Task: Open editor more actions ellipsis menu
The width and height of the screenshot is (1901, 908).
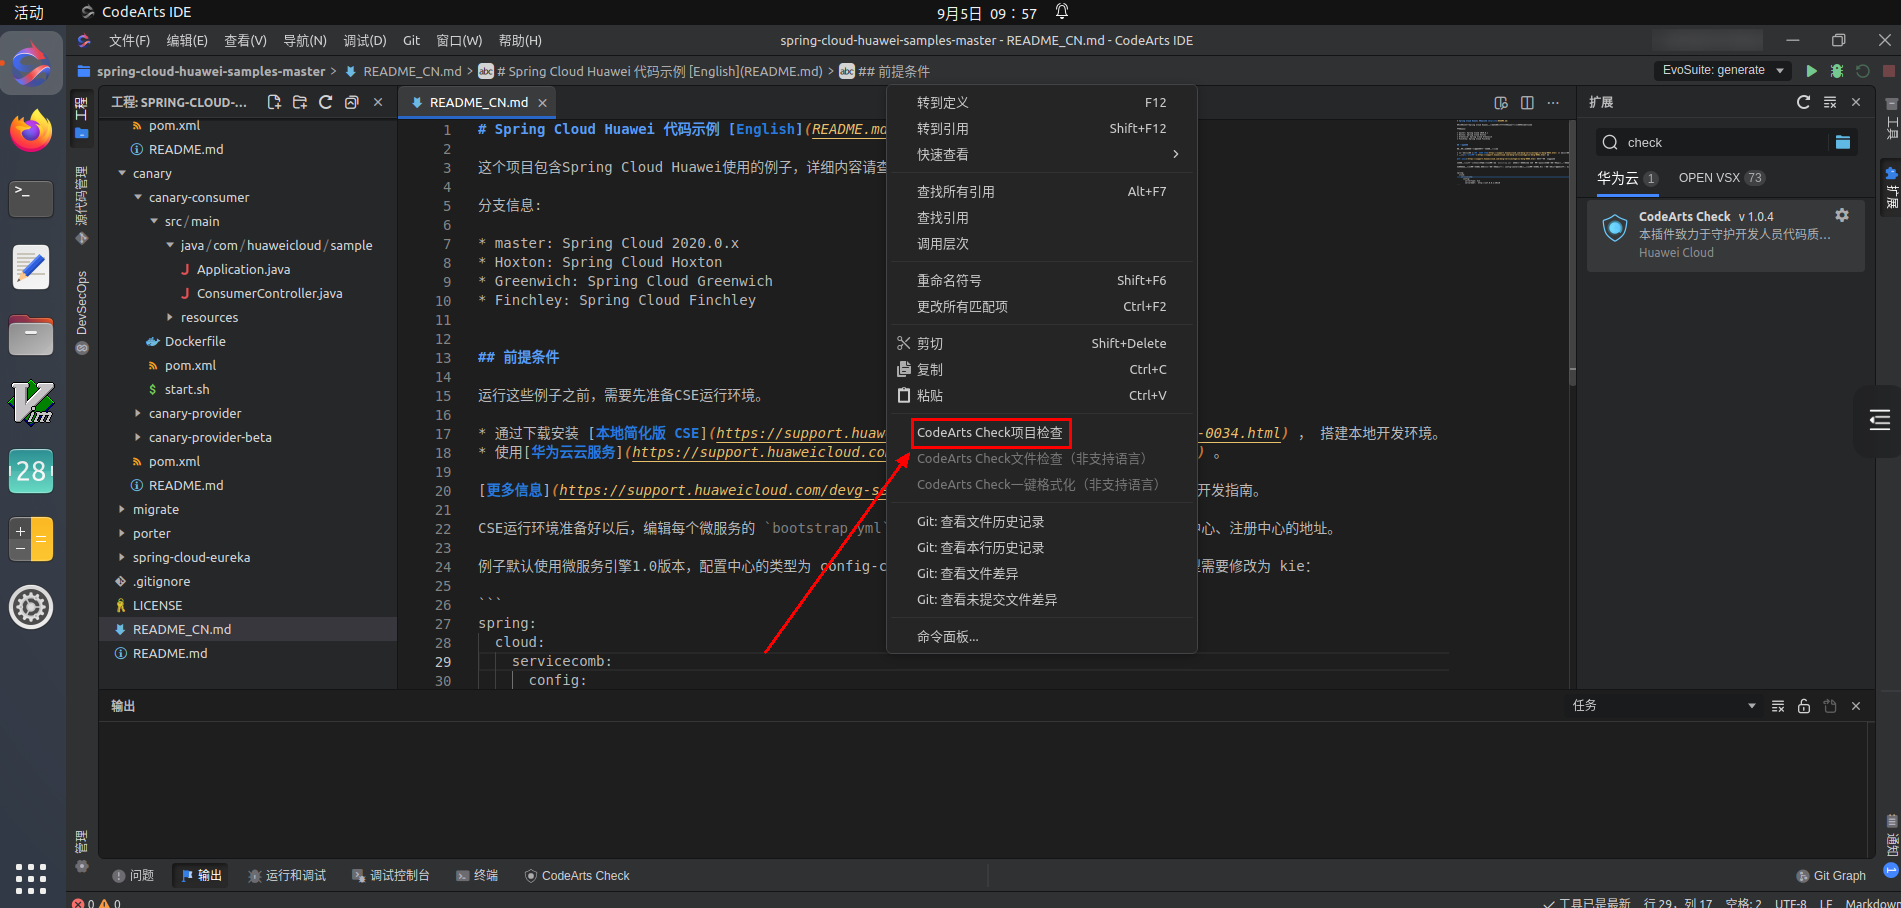Action: (x=1553, y=103)
